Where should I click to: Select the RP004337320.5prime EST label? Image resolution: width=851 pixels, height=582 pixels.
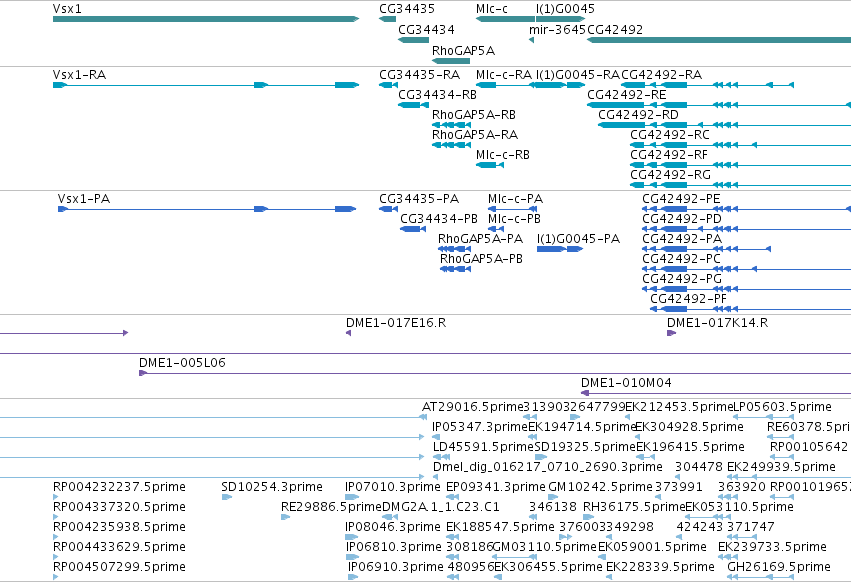119,507
